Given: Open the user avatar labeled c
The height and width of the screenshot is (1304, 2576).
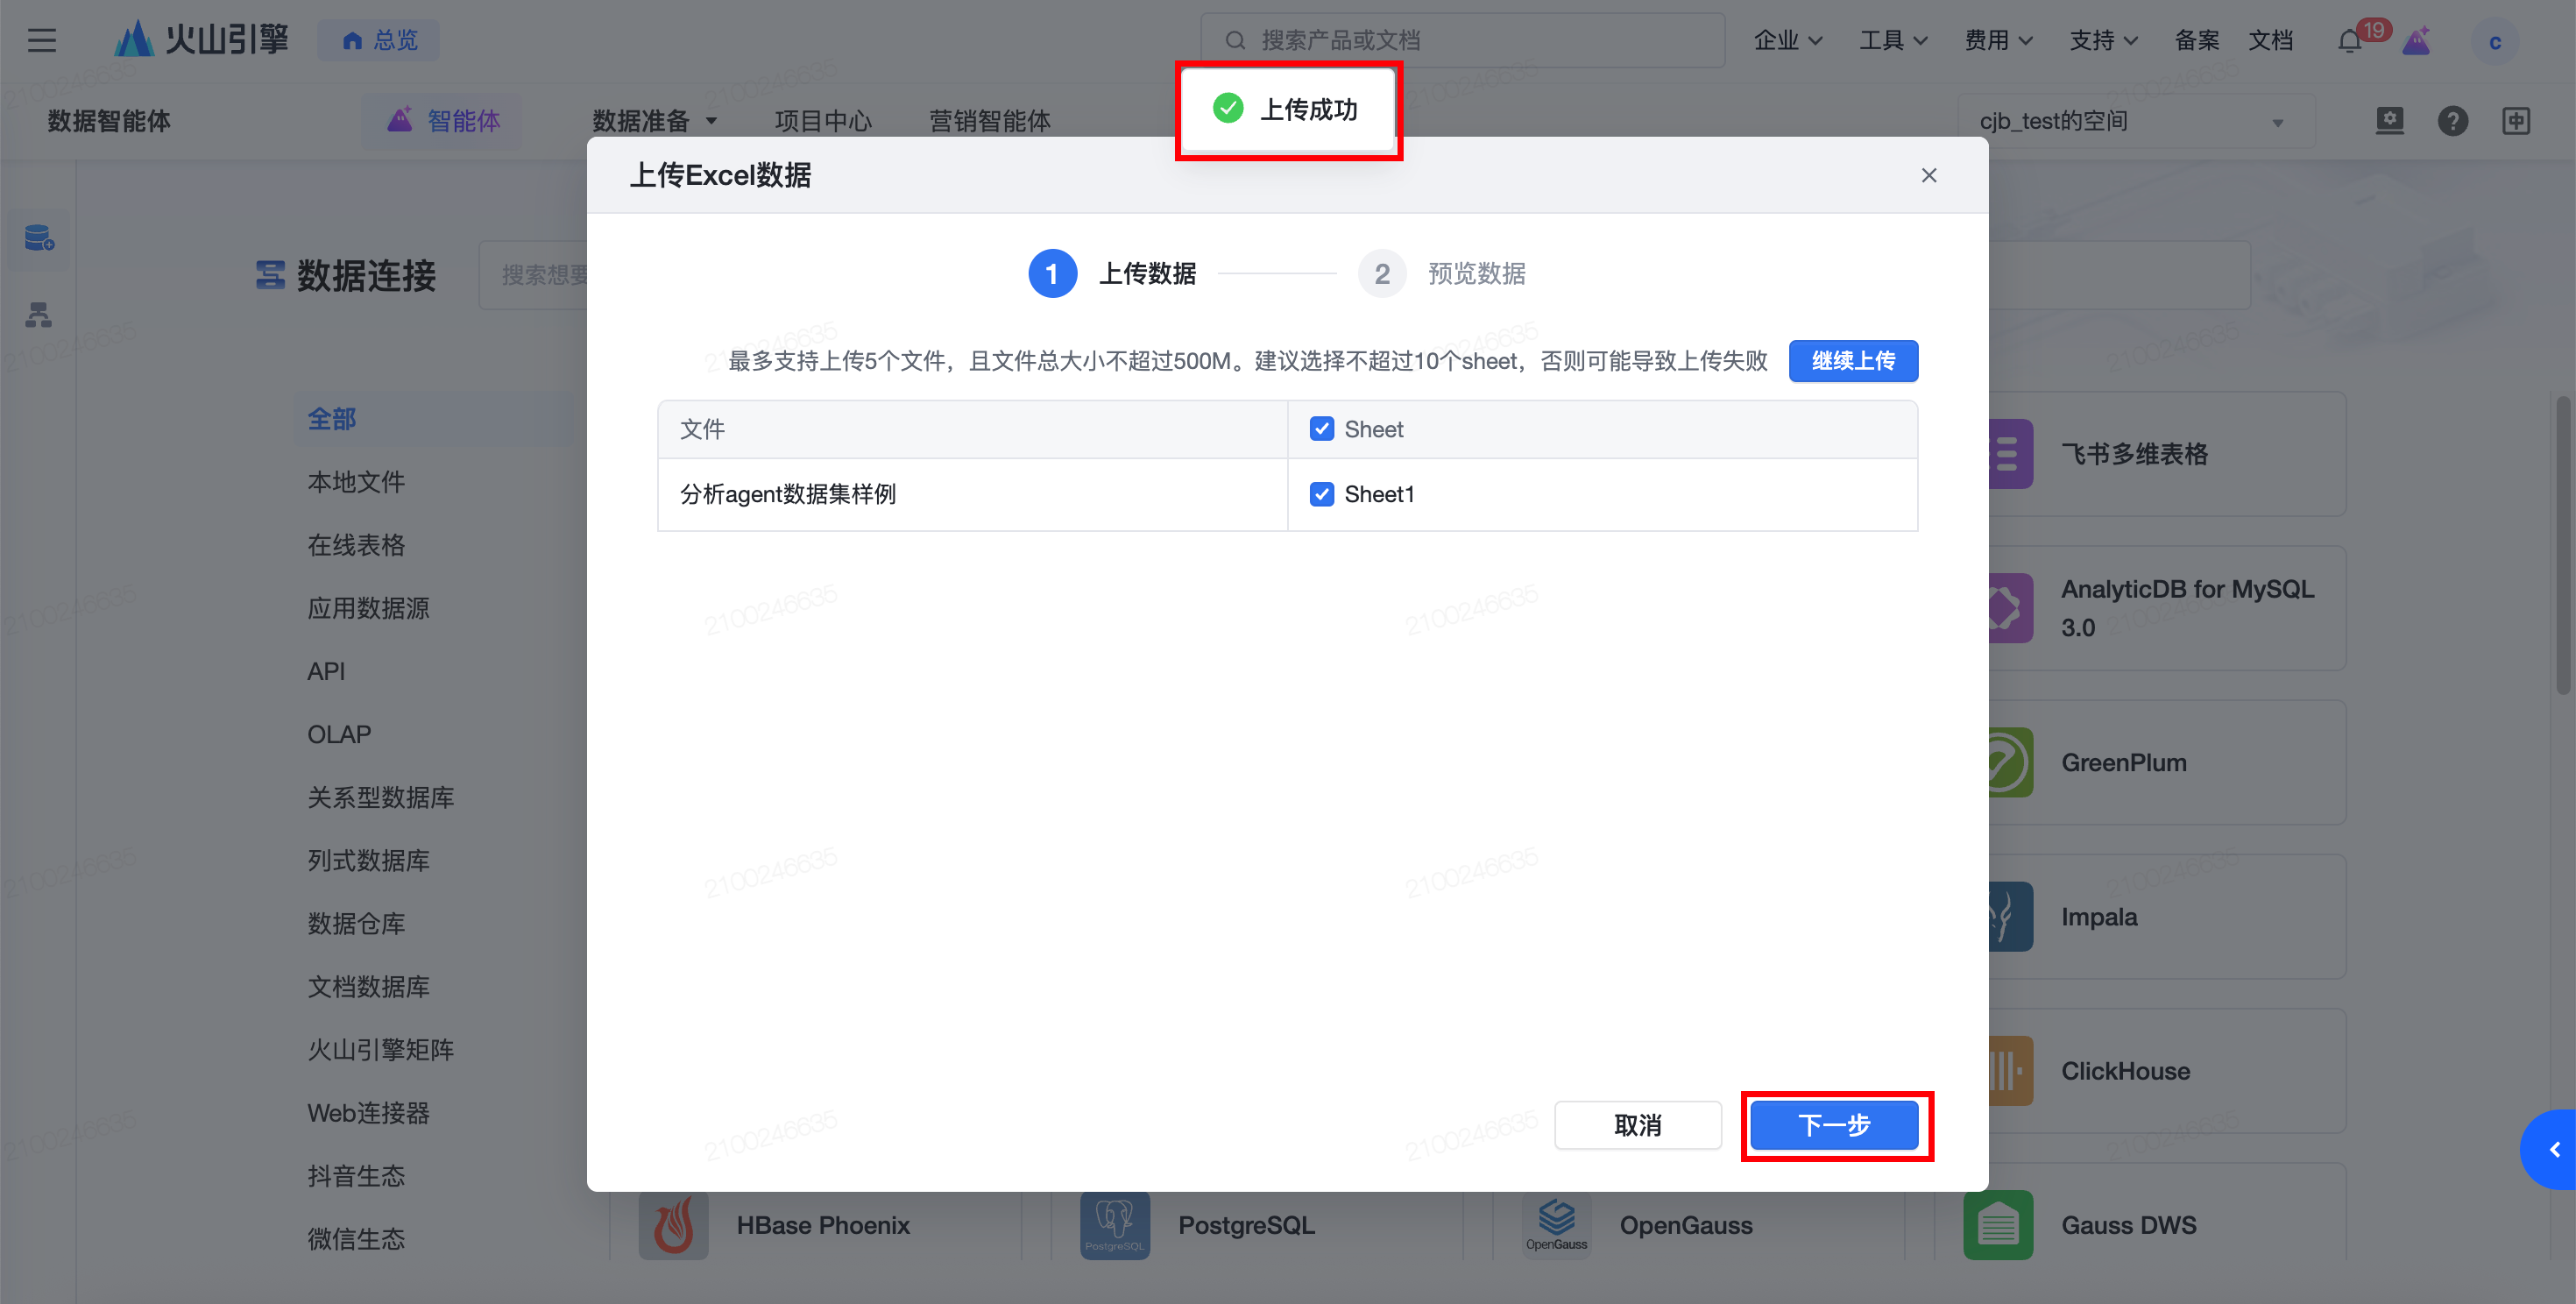Looking at the screenshot, I should (2494, 42).
